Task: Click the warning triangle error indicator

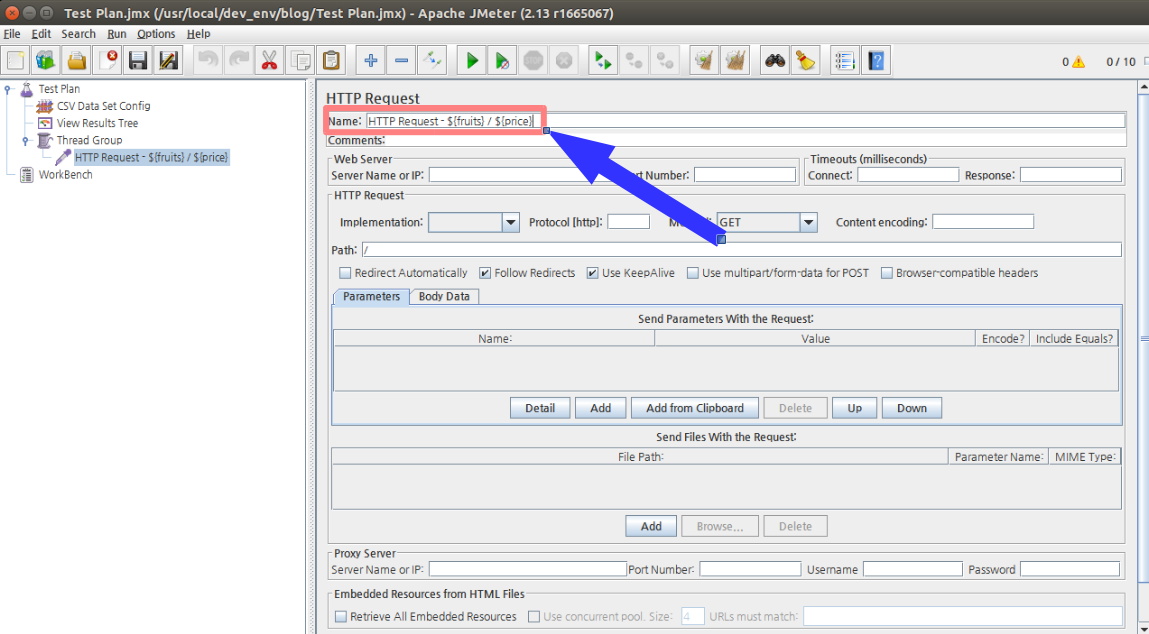Action: coord(1078,62)
